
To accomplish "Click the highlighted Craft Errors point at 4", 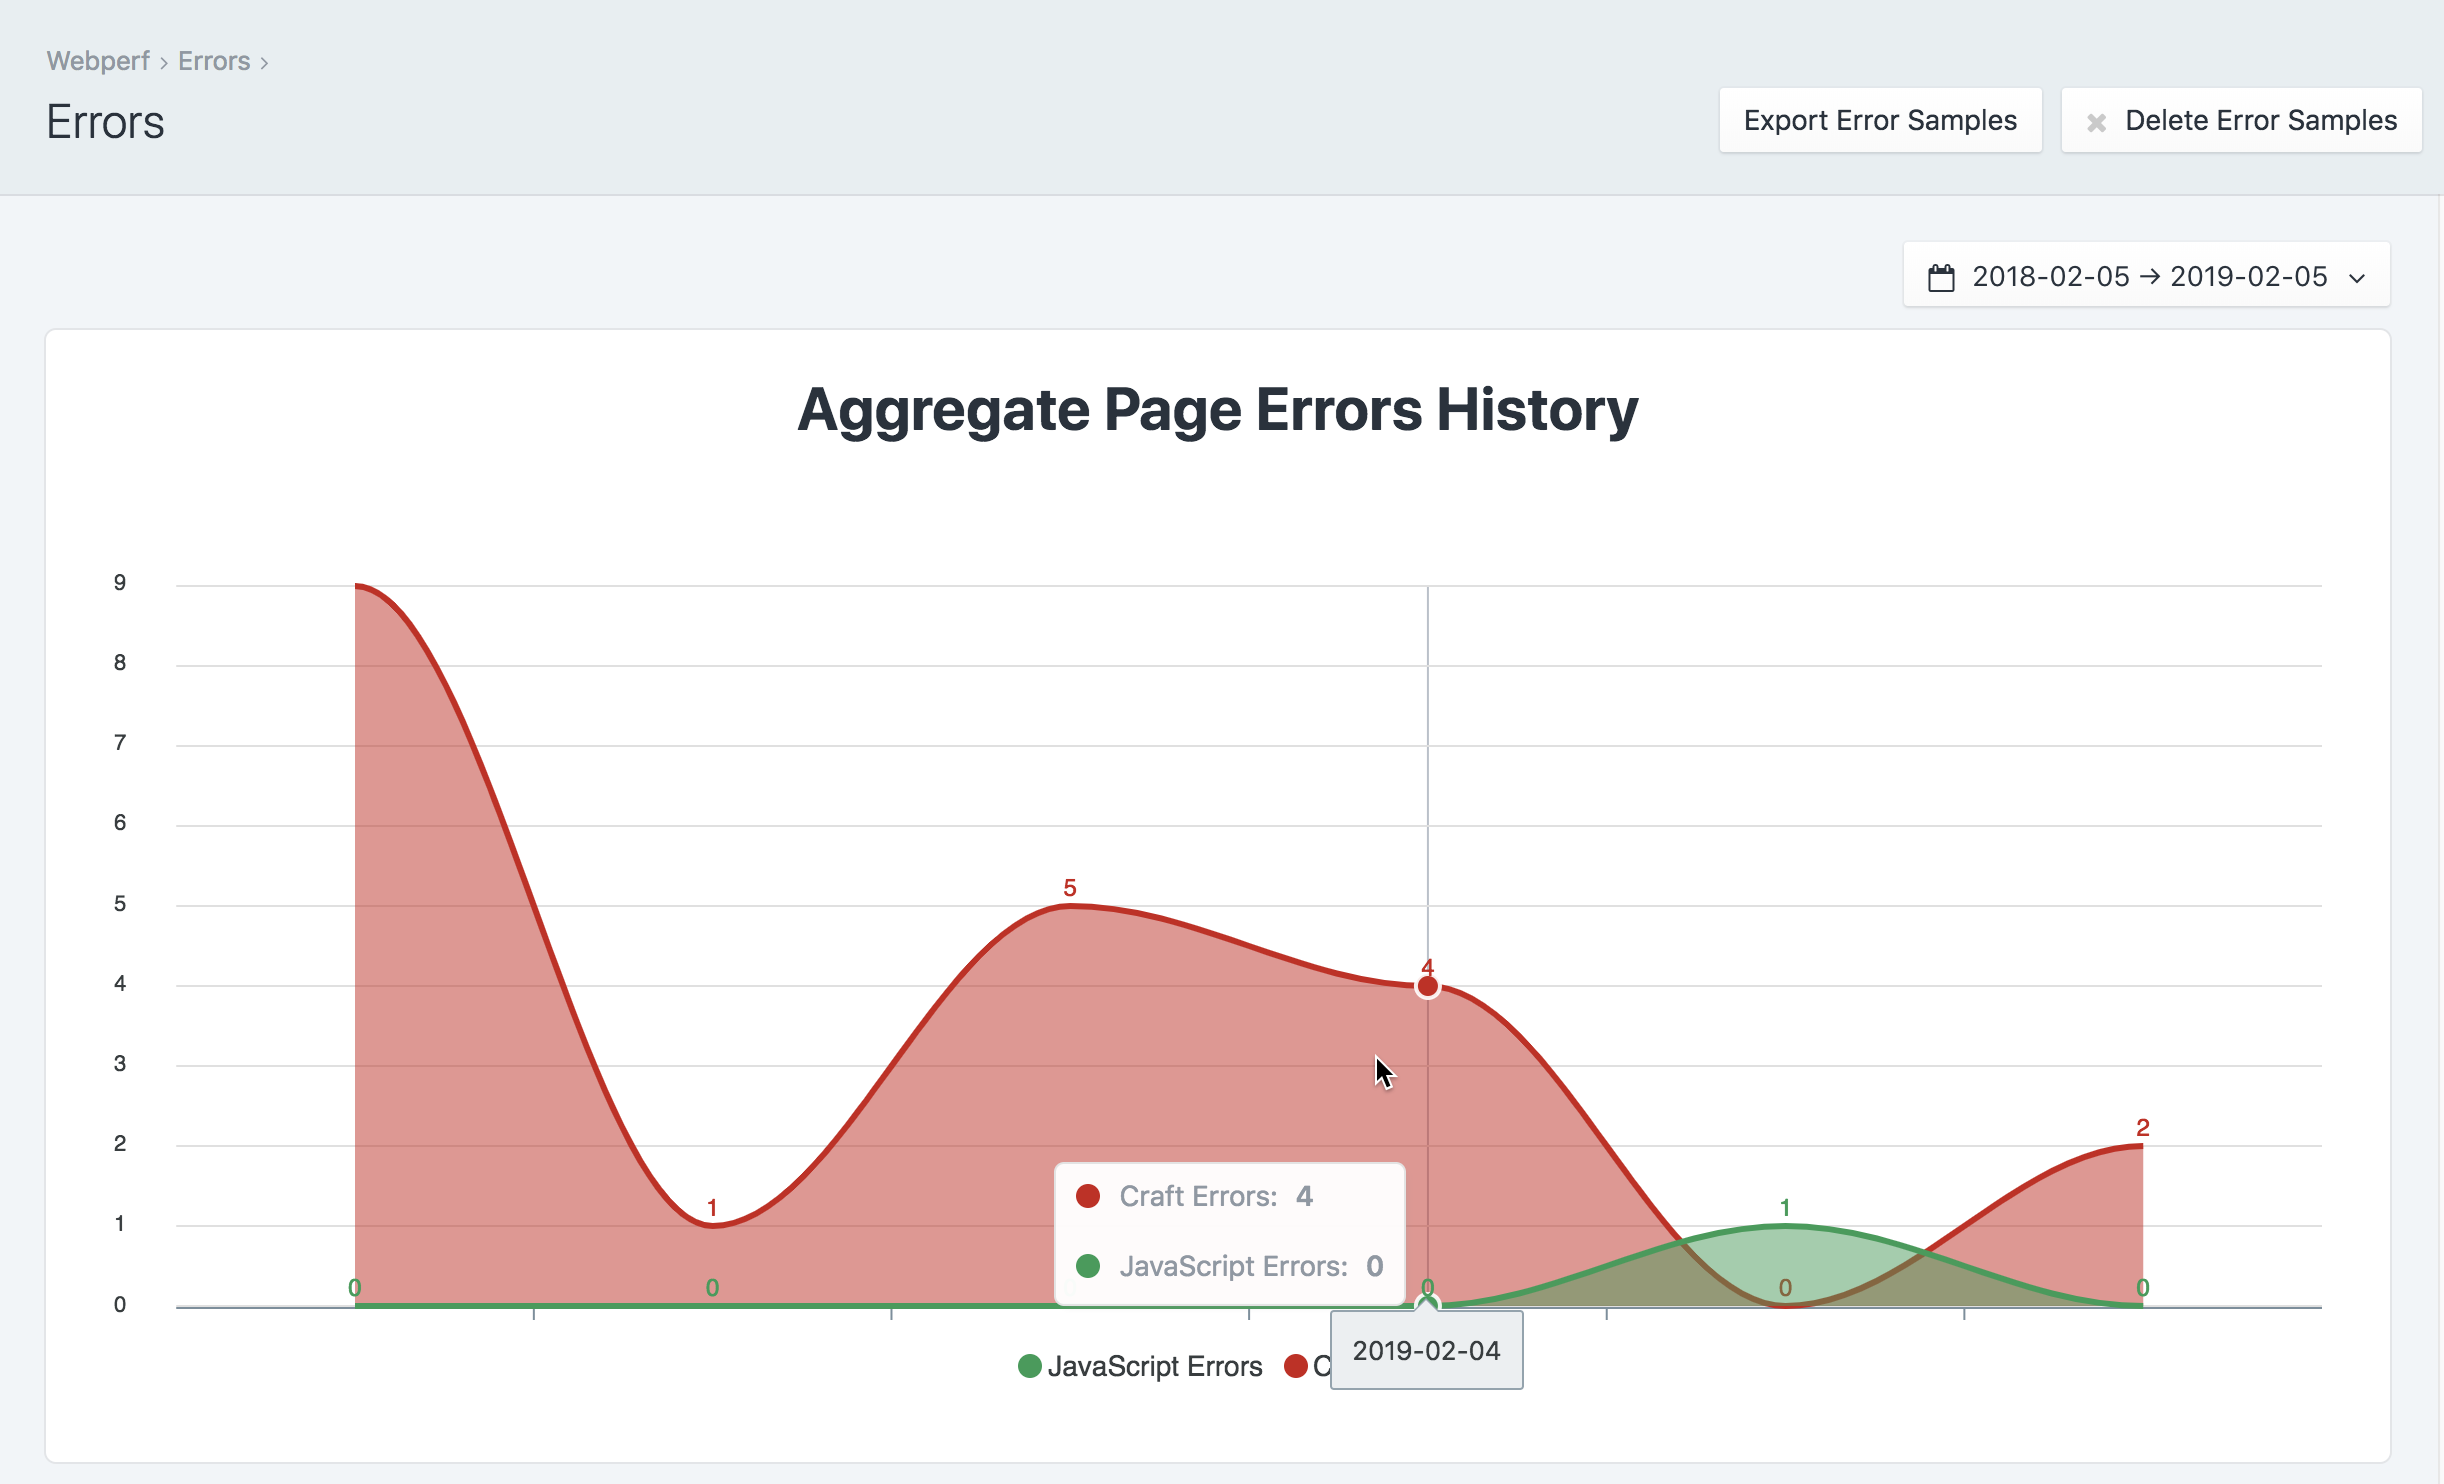I will click(x=1427, y=987).
